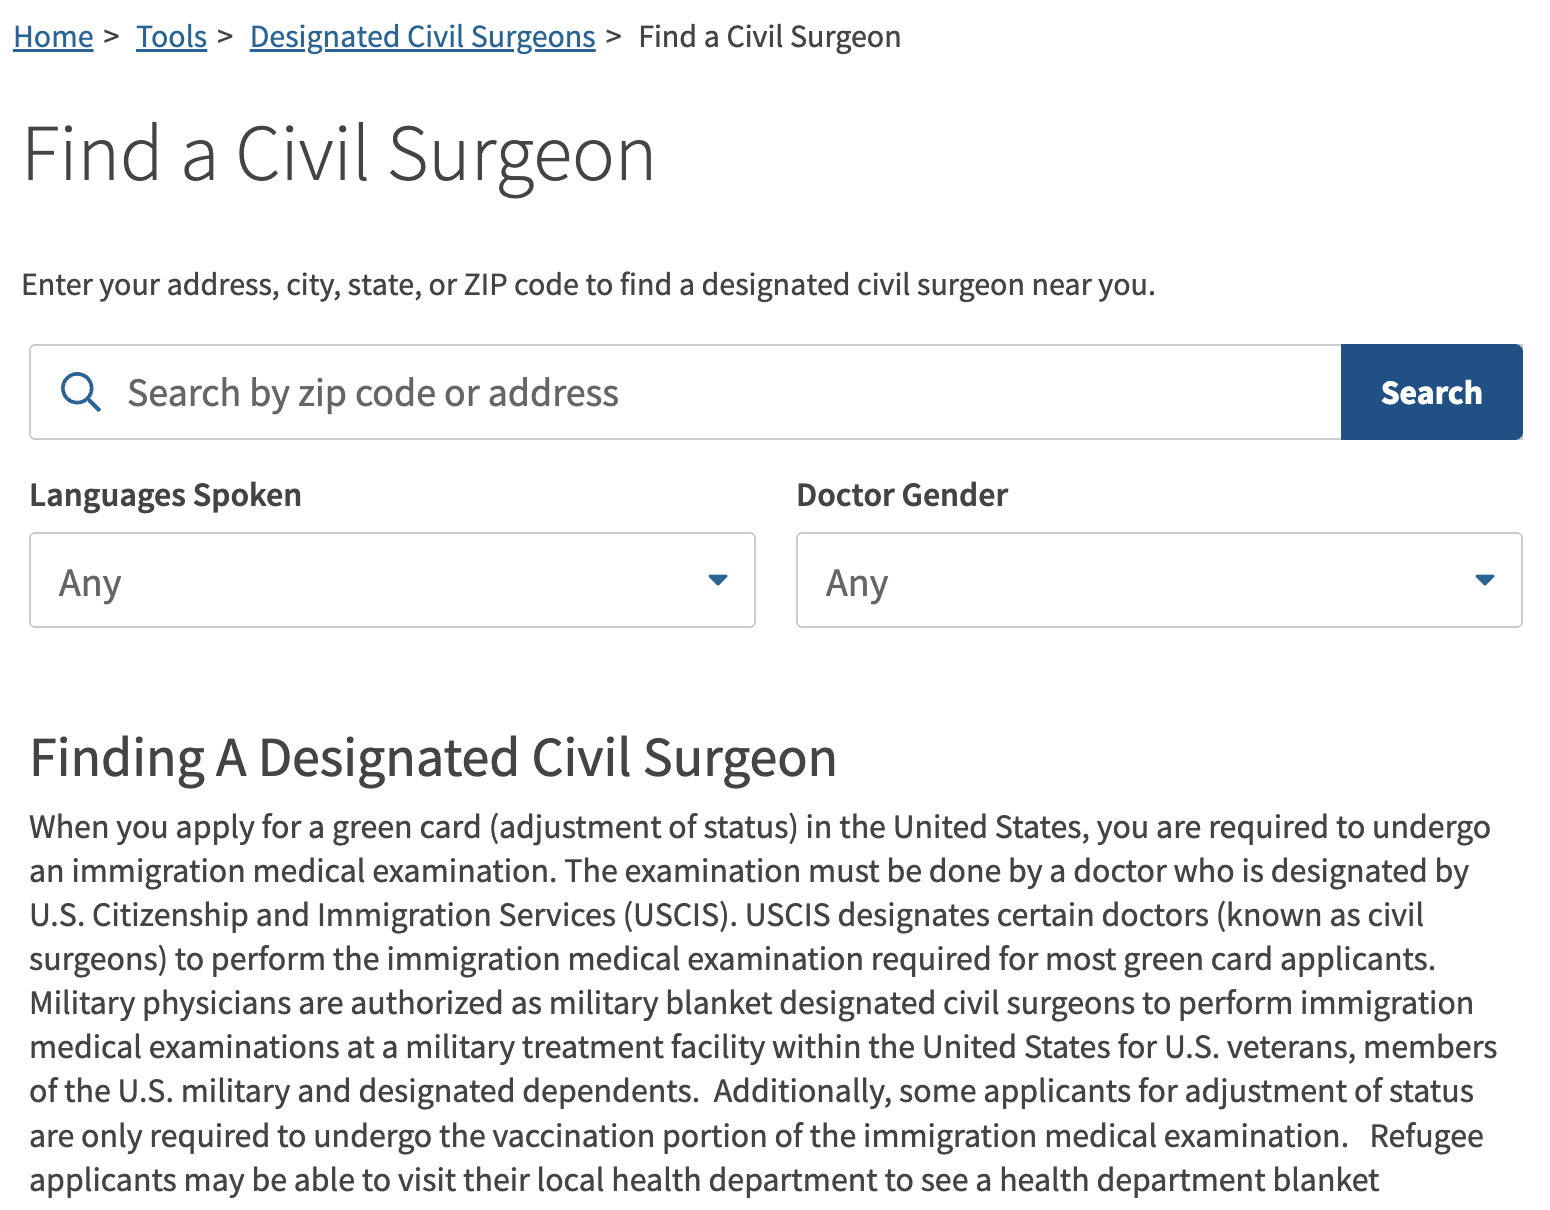
Task: Click the "Doctor Gender" label
Action: pyautogui.click(x=902, y=495)
